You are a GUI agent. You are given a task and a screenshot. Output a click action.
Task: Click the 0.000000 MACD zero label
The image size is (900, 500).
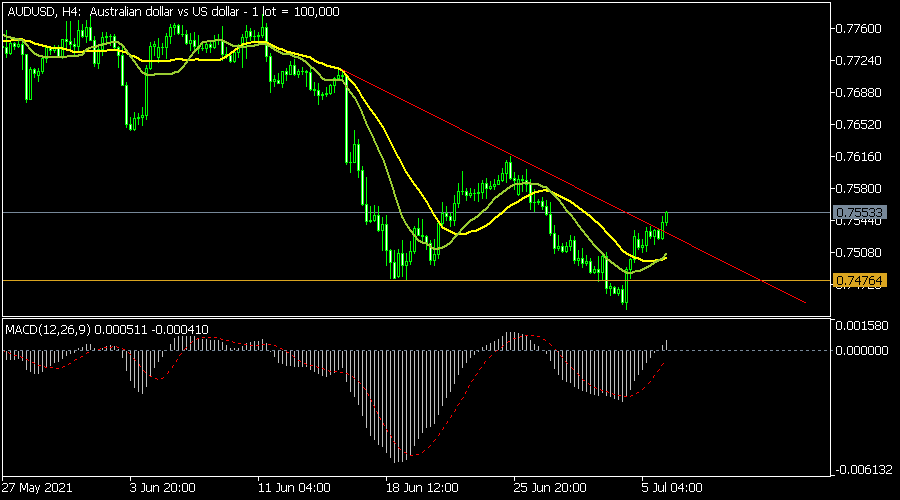[x=862, y=350]
